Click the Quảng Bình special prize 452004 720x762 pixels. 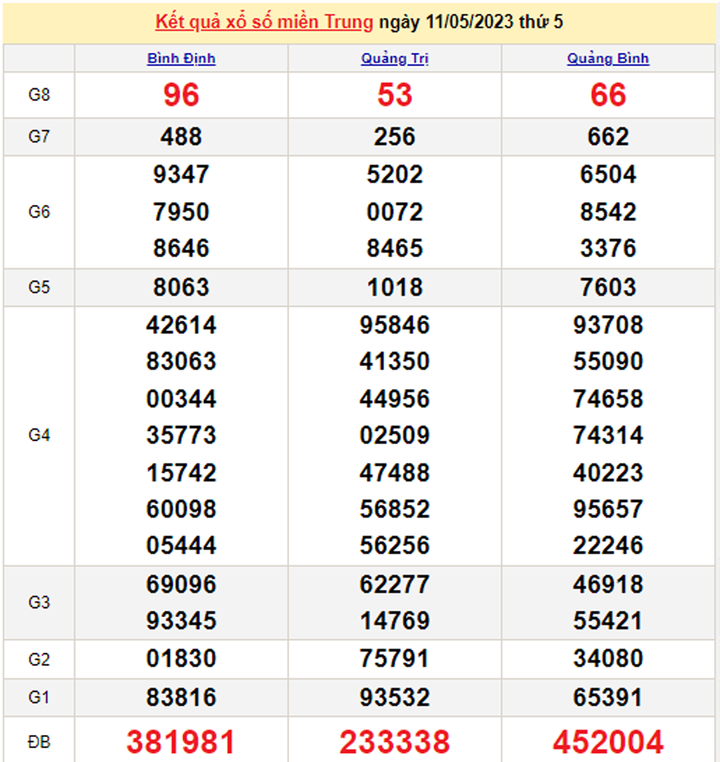[608, 741]
